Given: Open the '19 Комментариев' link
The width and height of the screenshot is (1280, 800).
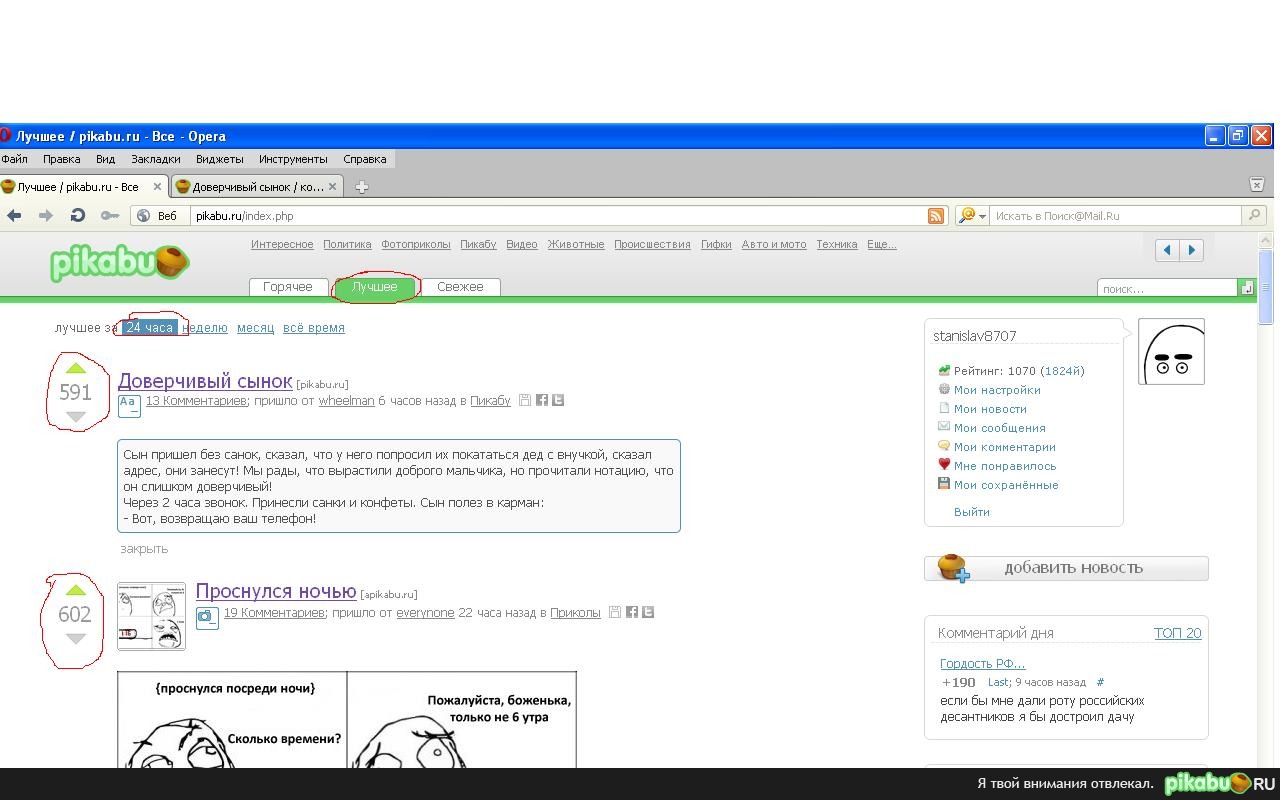Looking at the screenshot, I should 274,612.
